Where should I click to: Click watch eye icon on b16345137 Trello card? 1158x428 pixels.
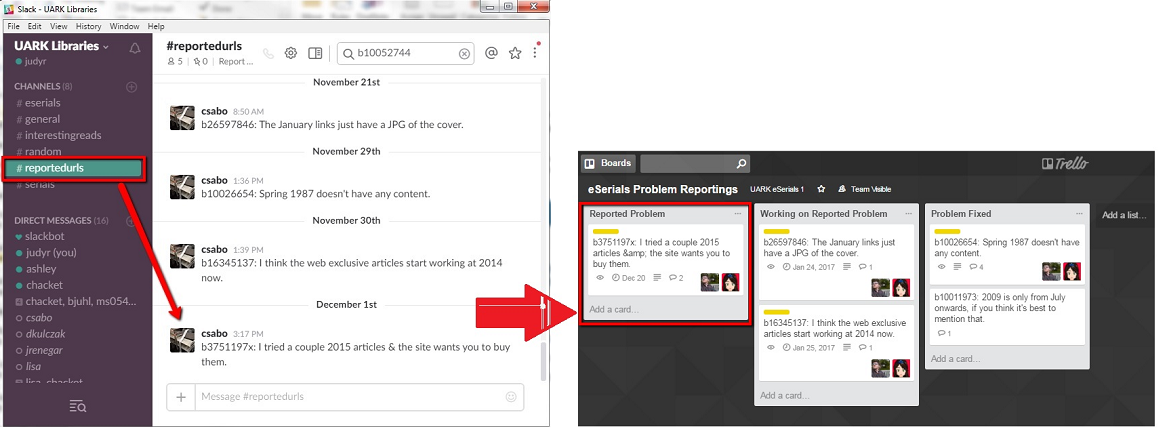click(771, 347)
